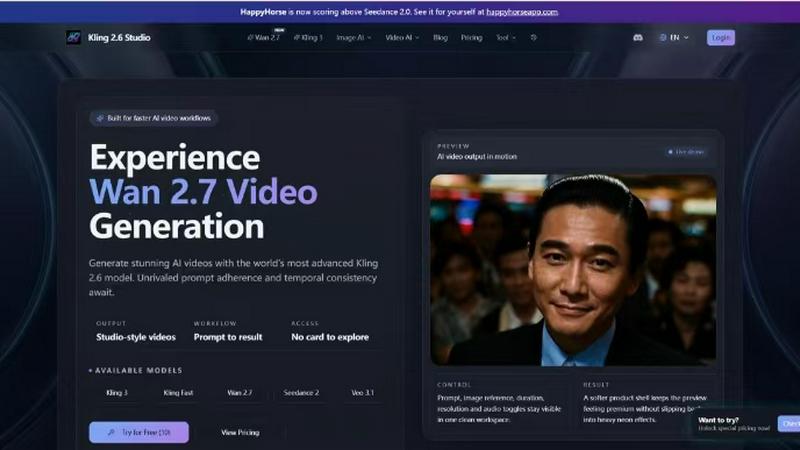Expand the Video AI dropdown menu
Screen dimensions: 800x450
(402, 38)
